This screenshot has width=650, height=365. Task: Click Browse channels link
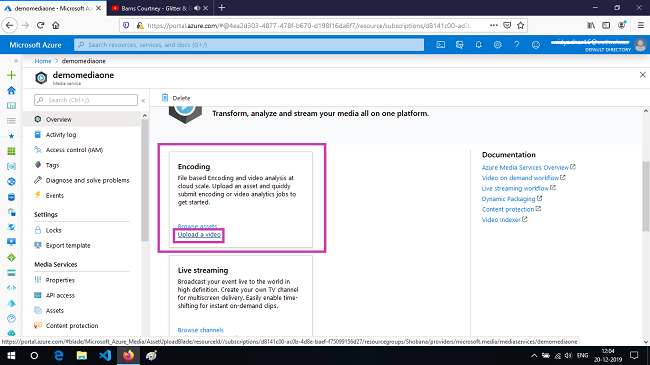pos(201,330)
